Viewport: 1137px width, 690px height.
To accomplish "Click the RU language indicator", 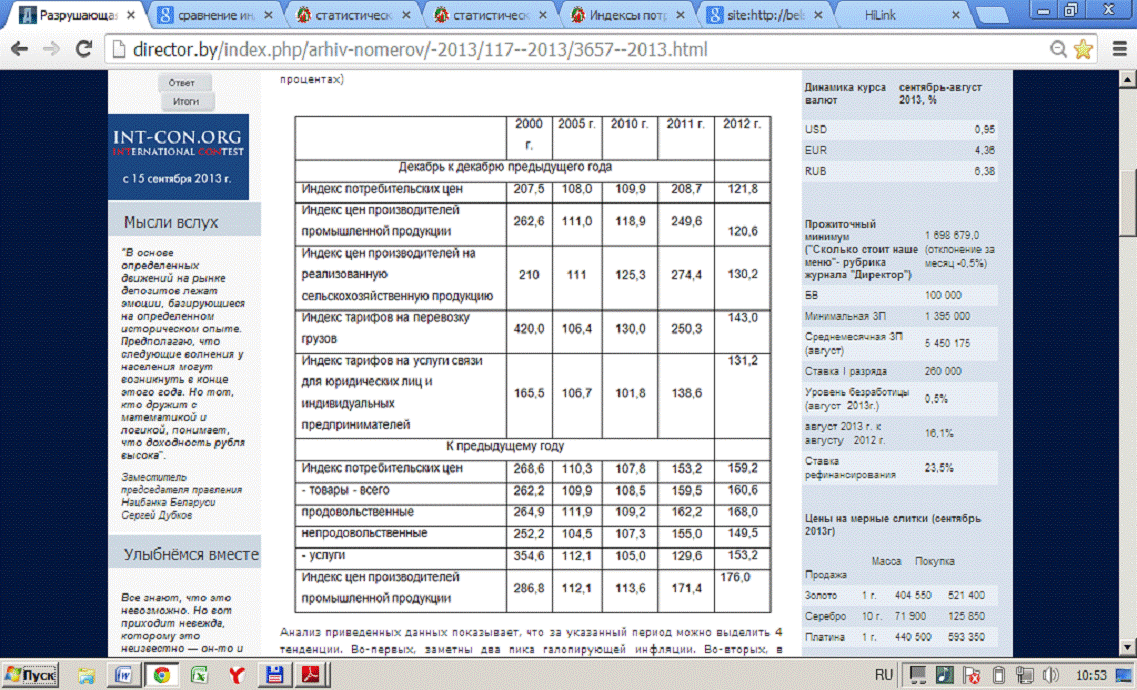I will pos(884,676).
